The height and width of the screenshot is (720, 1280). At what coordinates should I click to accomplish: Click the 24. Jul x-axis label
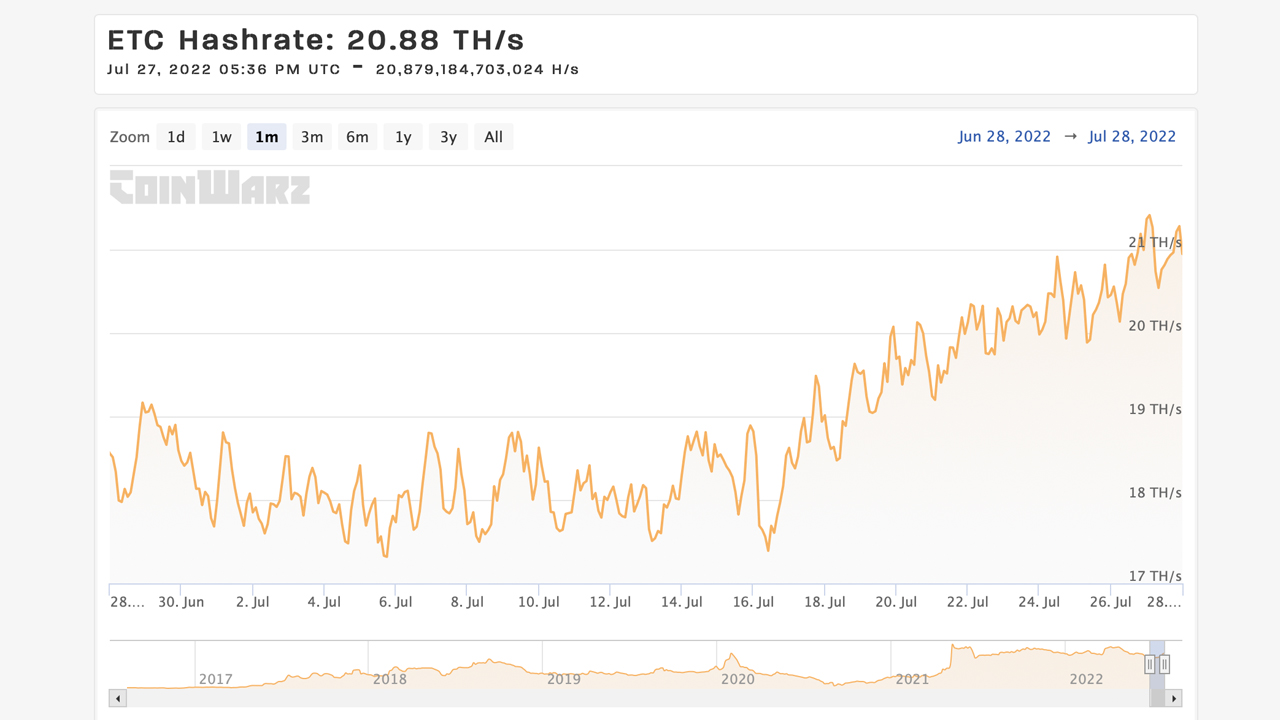coord(1039,602)
